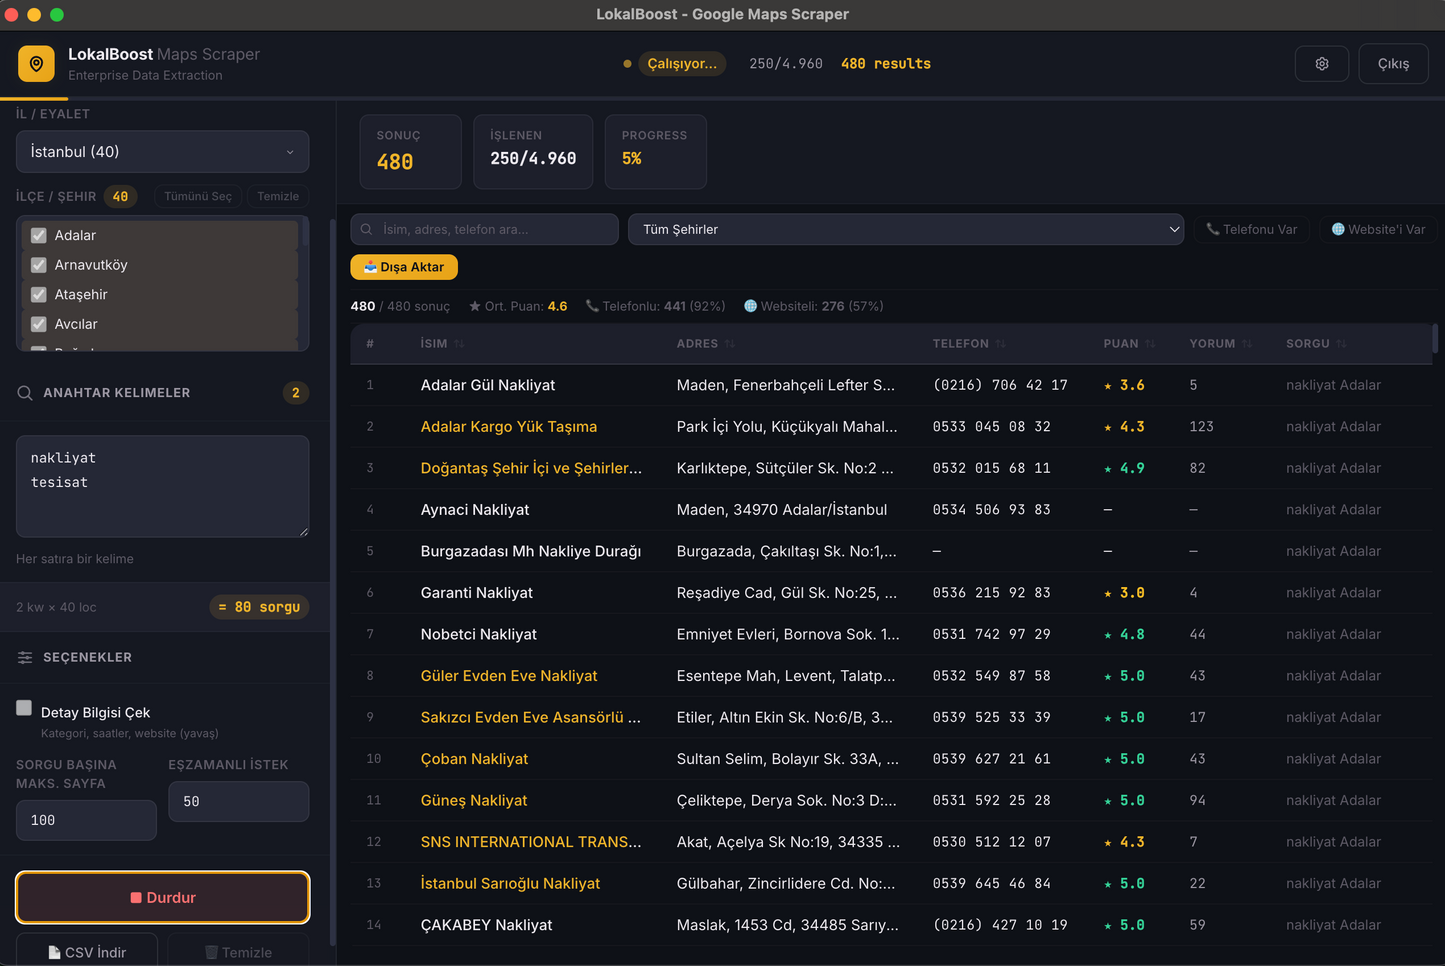This screenshot has height=966, width=1445.
Task: Click the Burgazadası Mh Nakliye Durağı name
Action: coord(531,551)
